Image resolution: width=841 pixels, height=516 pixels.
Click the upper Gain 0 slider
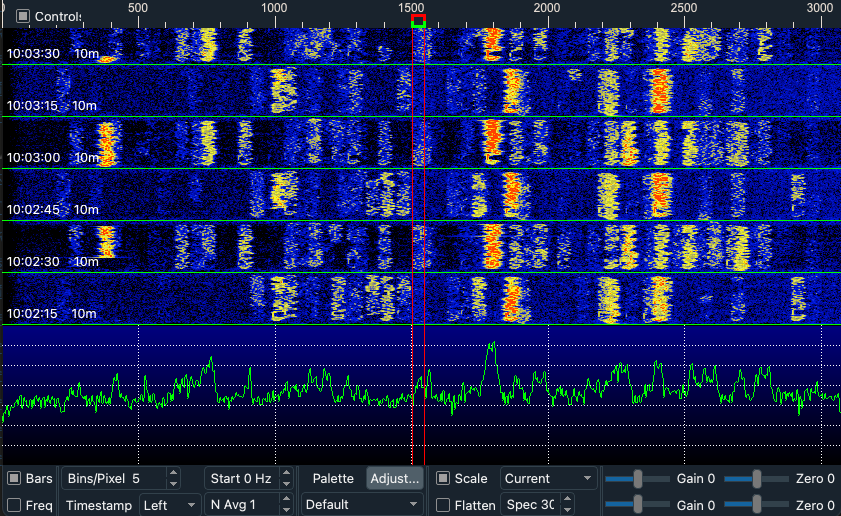(637, 478)
